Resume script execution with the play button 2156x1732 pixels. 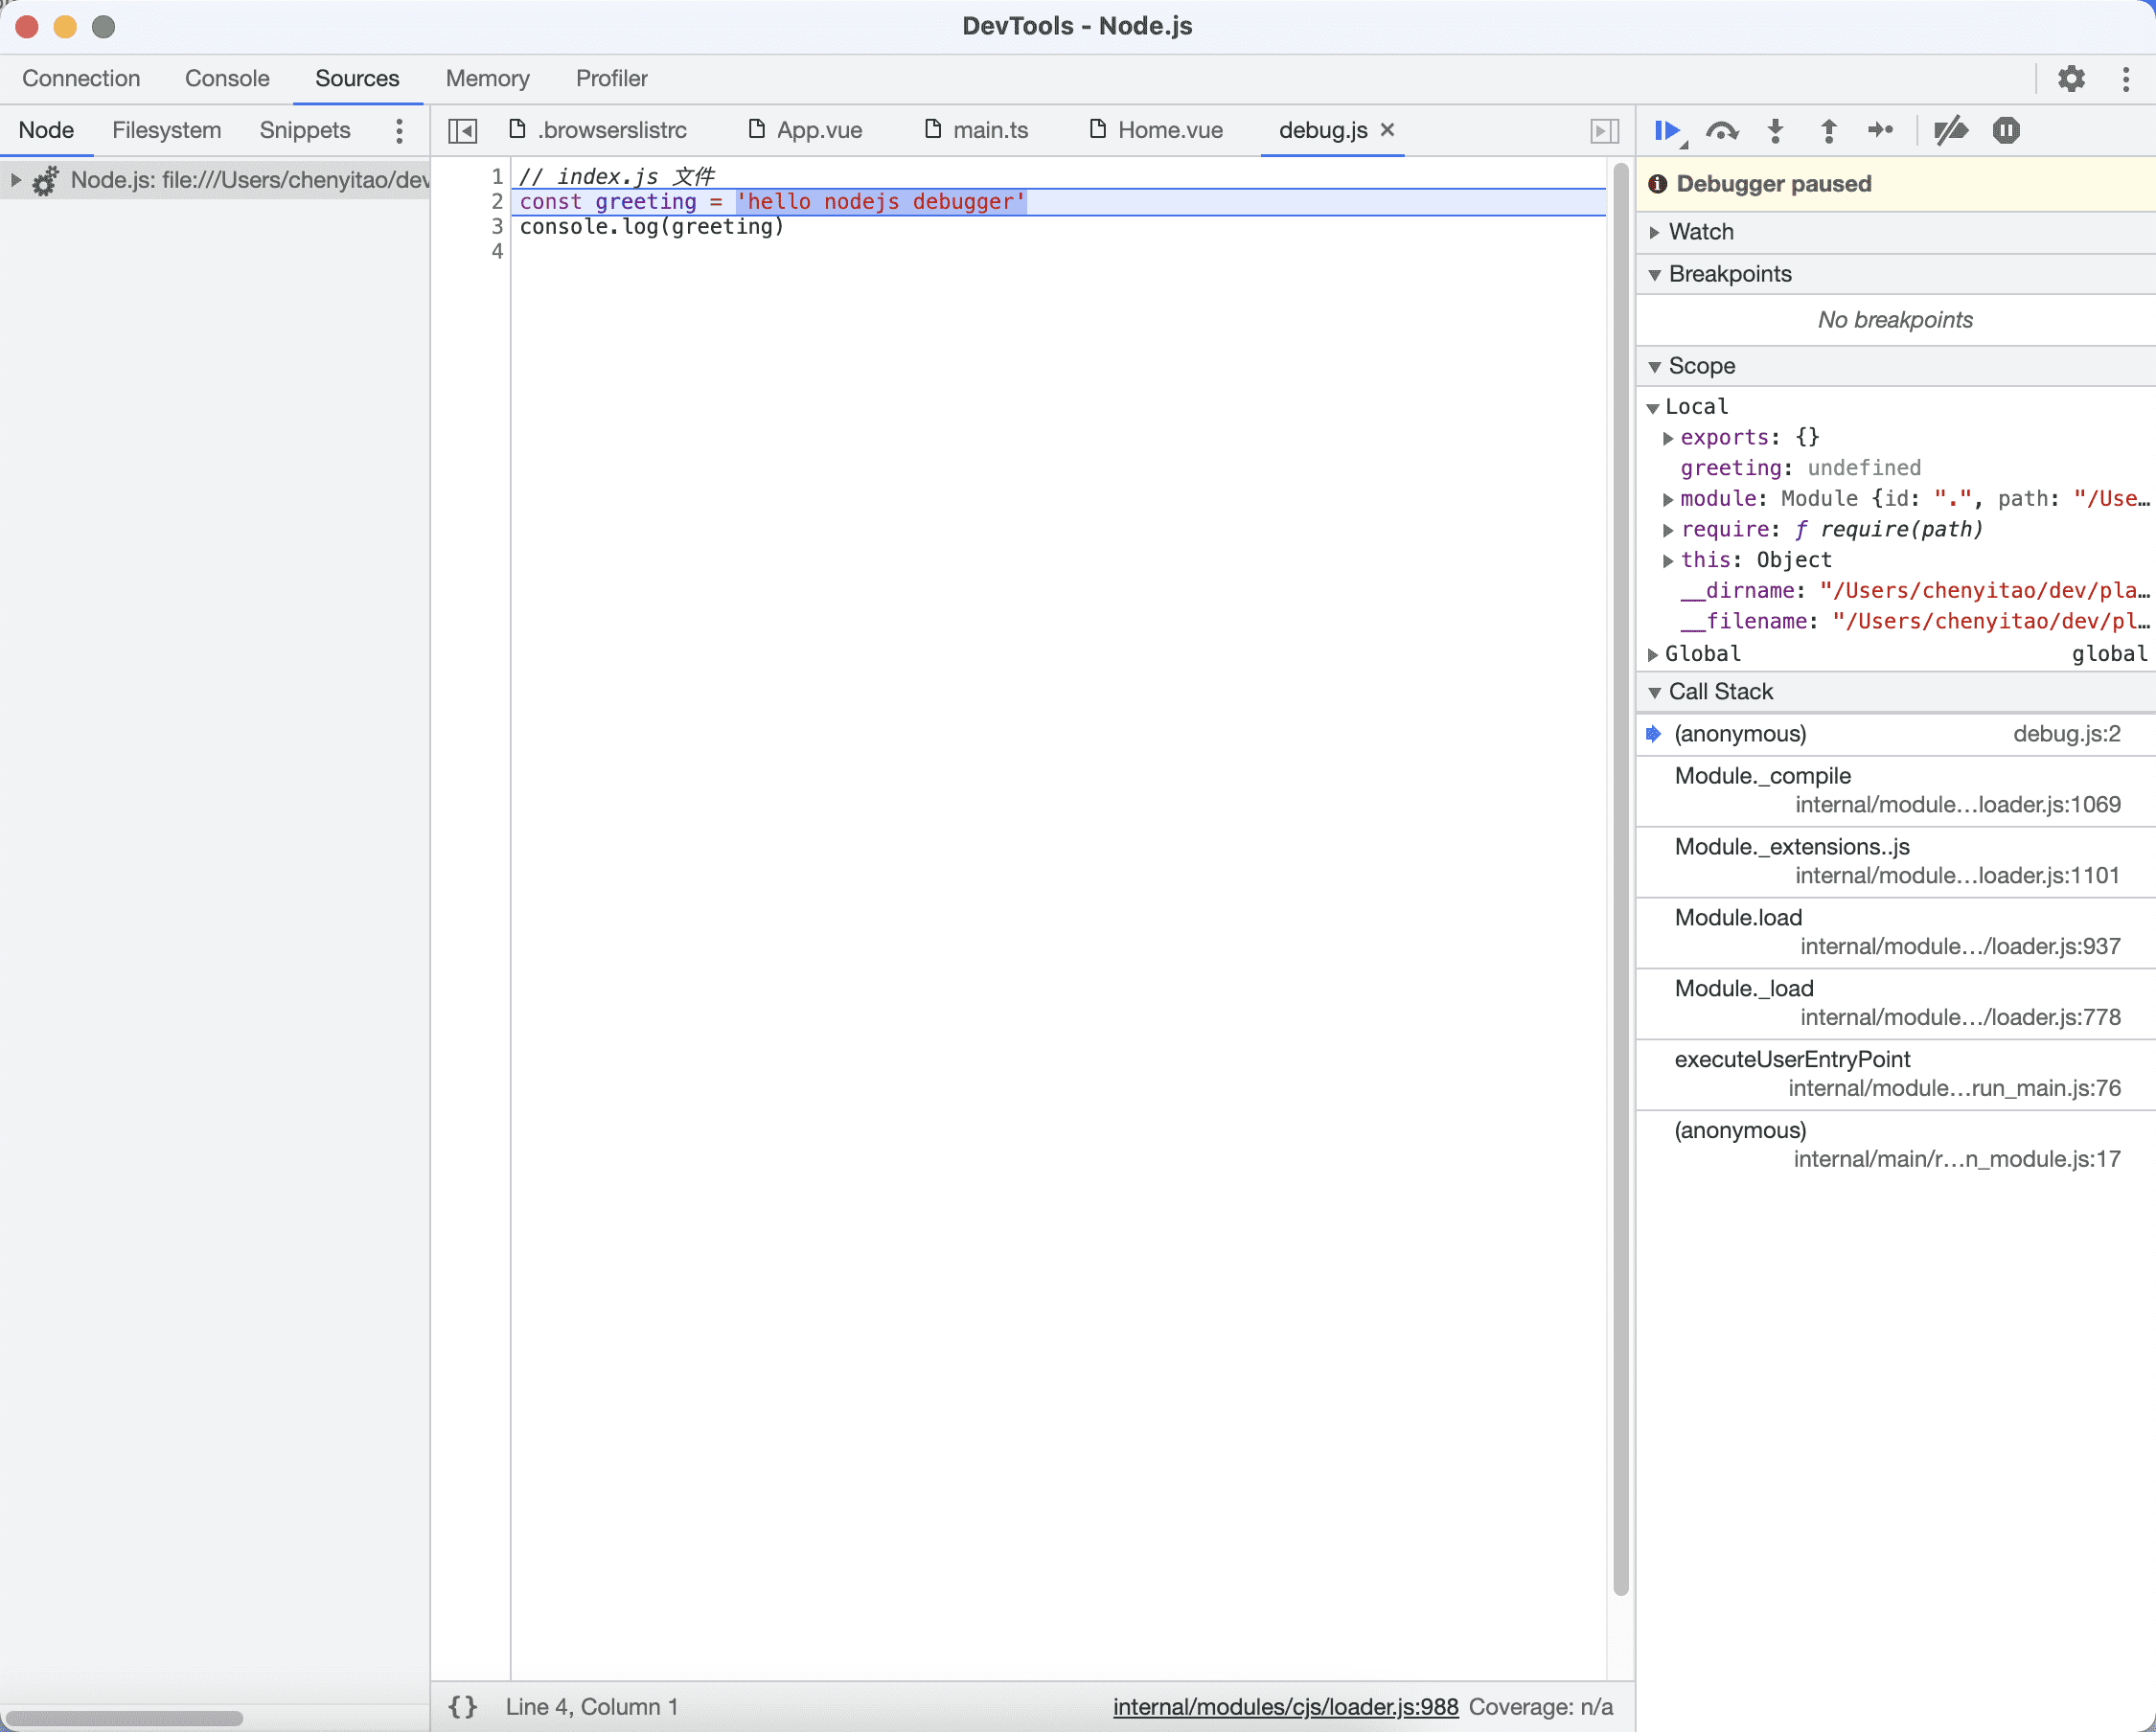click(1667, 131)
